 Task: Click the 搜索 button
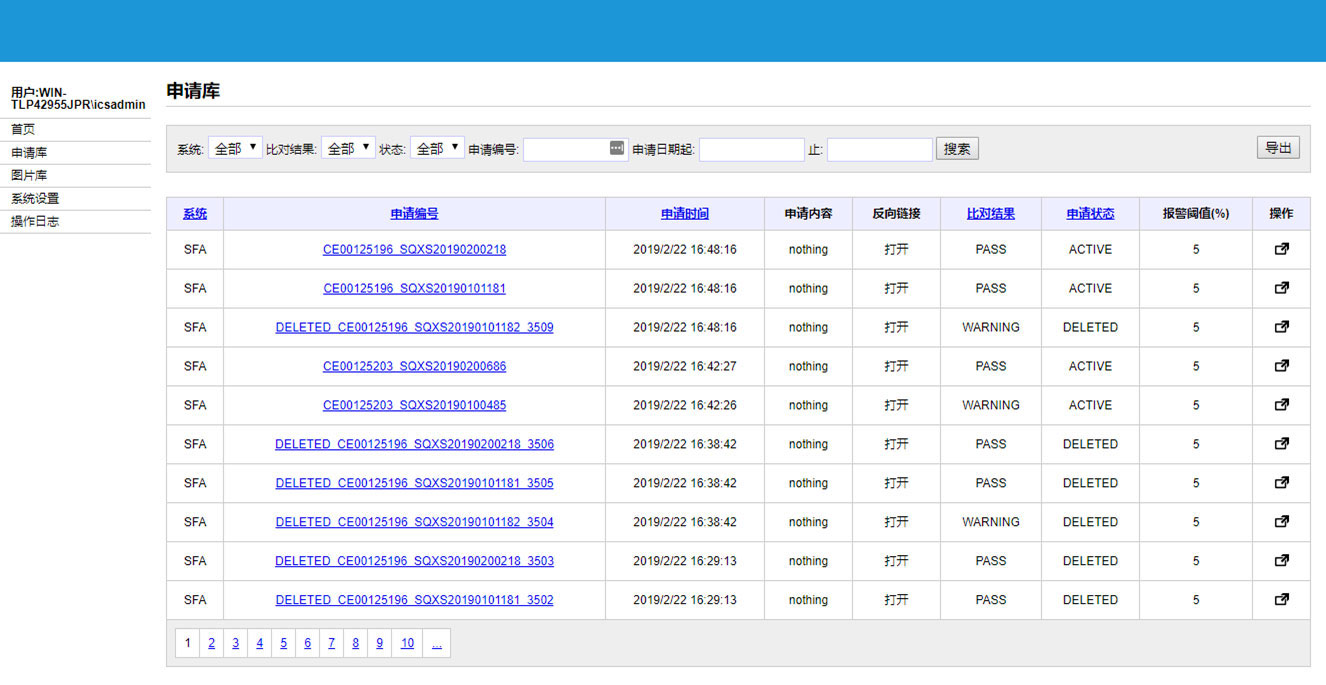coord(957,149)
